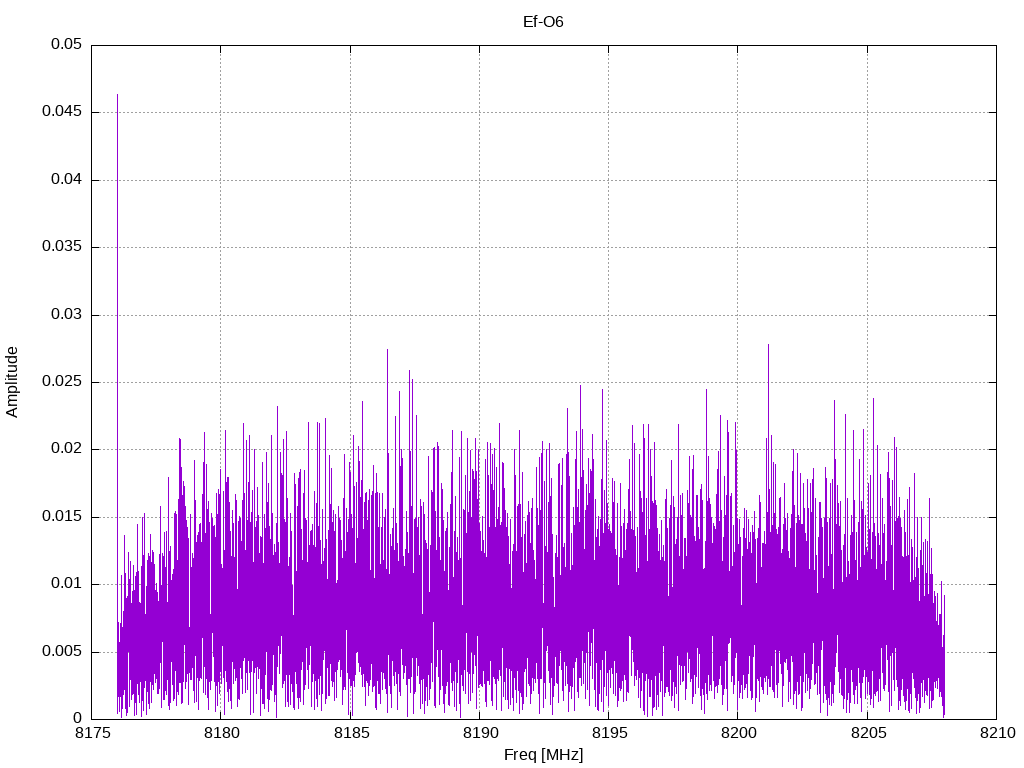Pick the 8190 x-axis tick label
This screenshot has width=1024, height=768.
pyautogui.click(x=479, y=734)
